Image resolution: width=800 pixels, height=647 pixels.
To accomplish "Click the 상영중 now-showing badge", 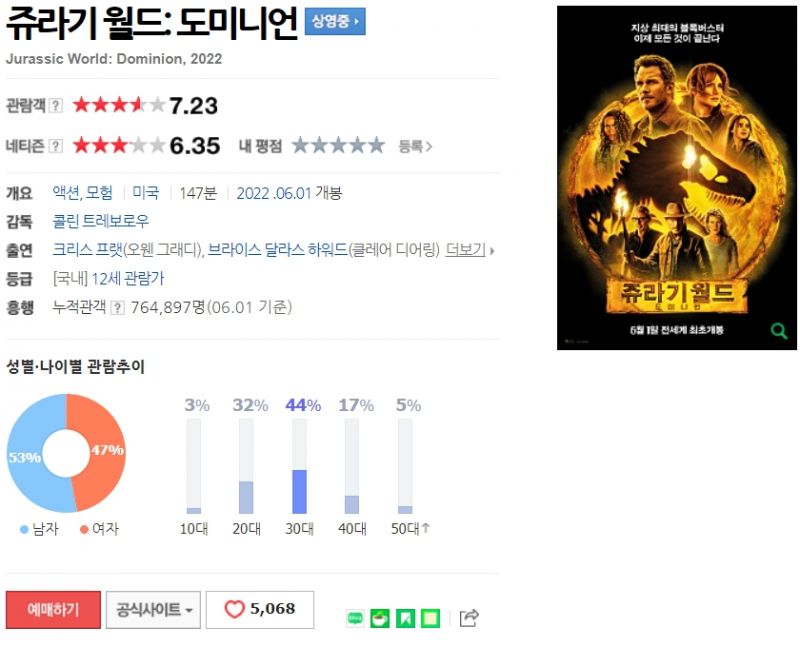I will click(335, 21).
